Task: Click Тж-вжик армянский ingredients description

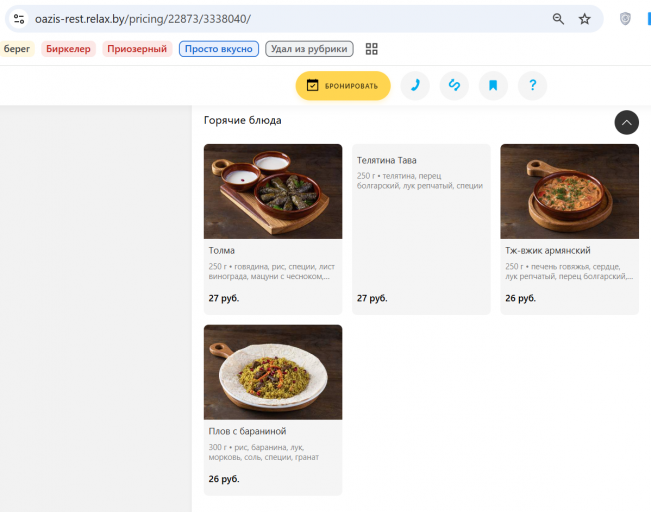Action: pos(569,271)
